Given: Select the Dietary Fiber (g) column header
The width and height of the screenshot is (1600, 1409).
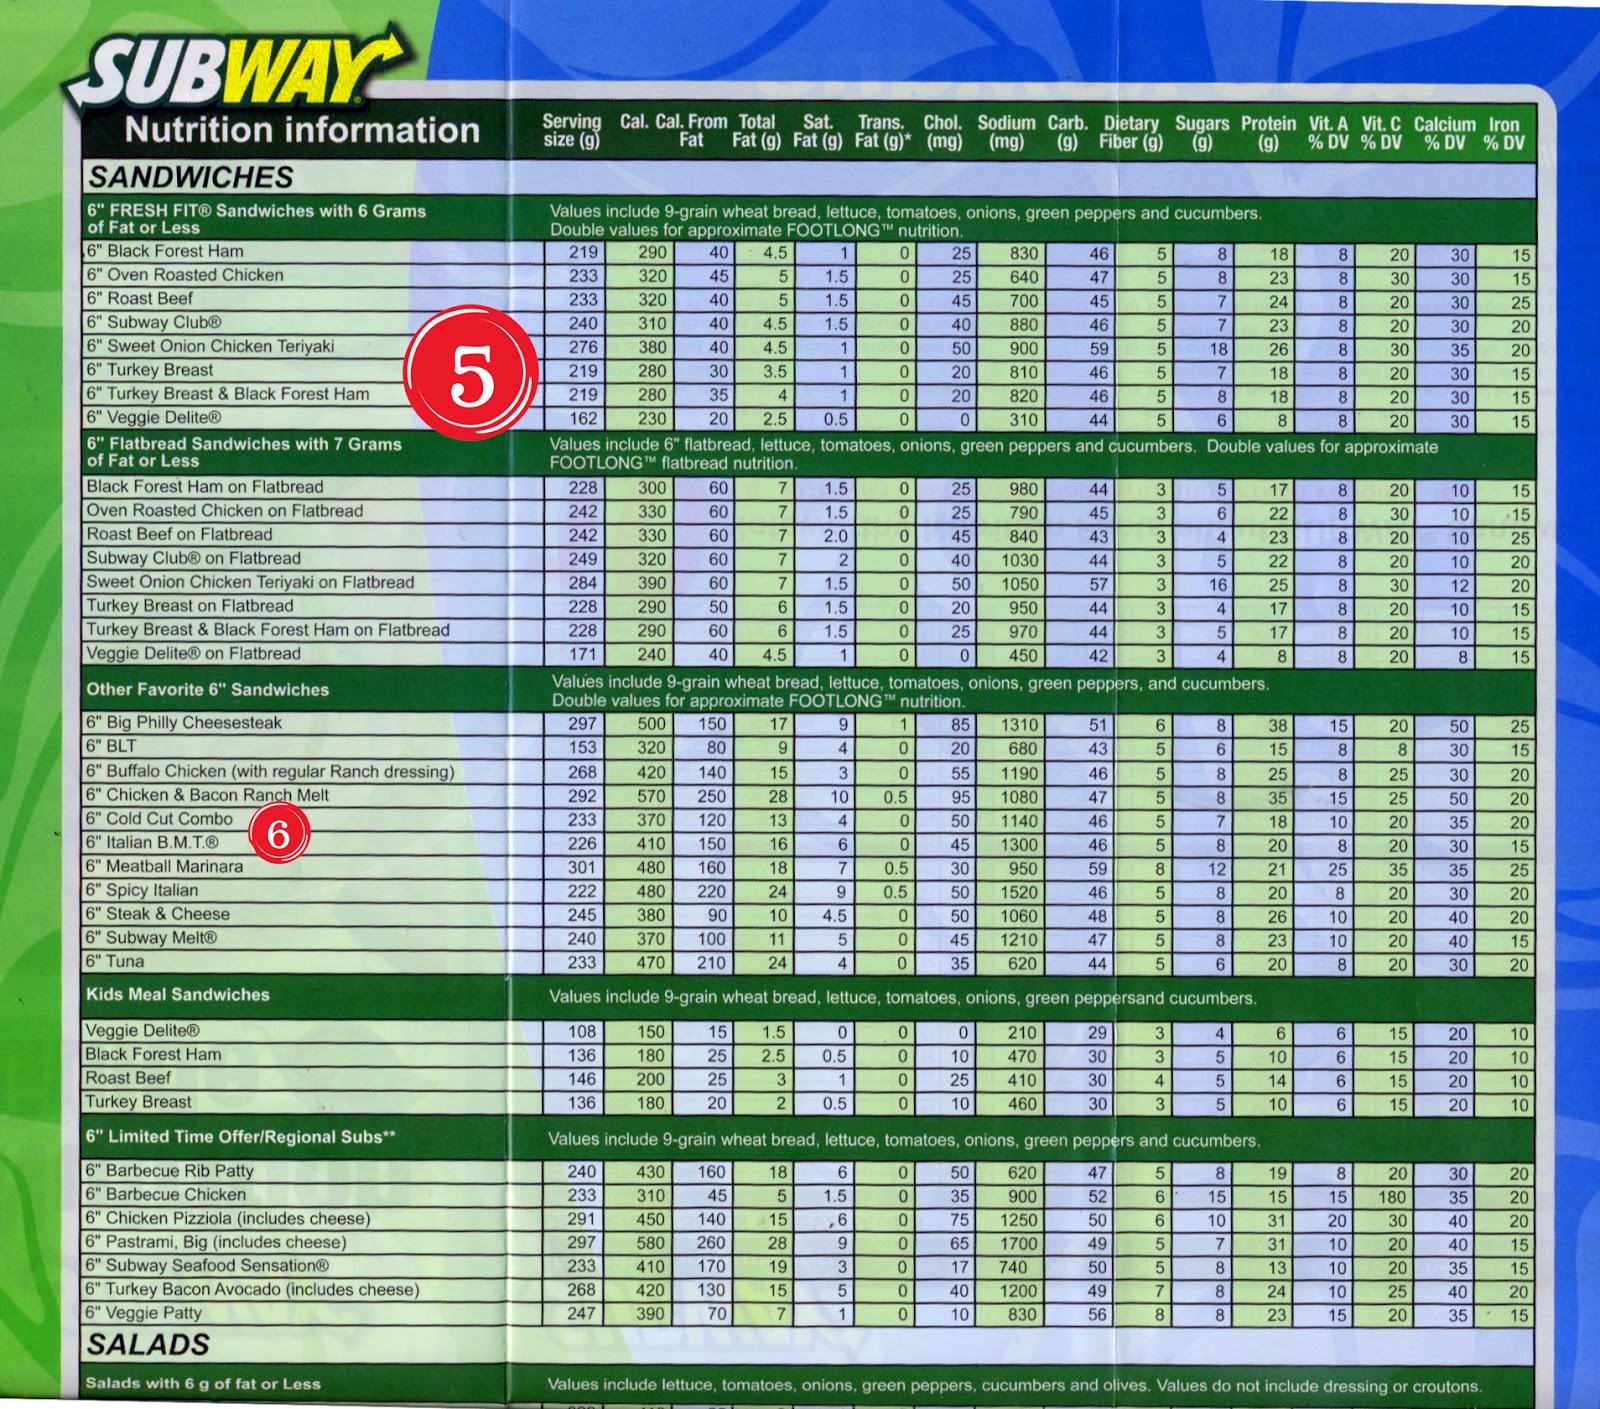Looking at the screenshot, I should 1131,132.
